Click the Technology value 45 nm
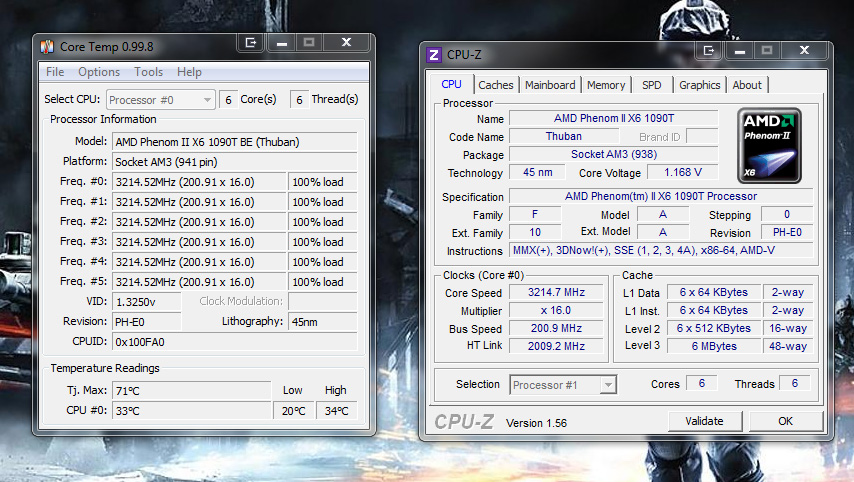 [x=537, y=172]
